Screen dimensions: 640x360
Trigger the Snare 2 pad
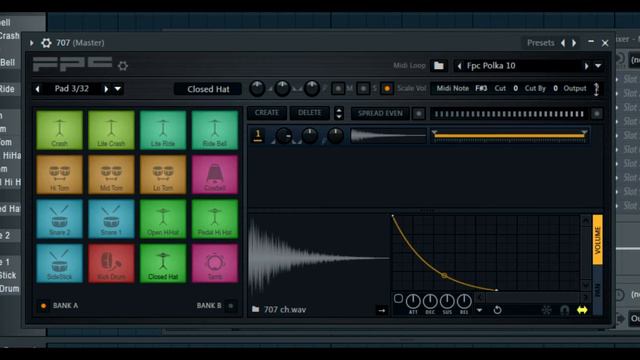coord(60,219)
